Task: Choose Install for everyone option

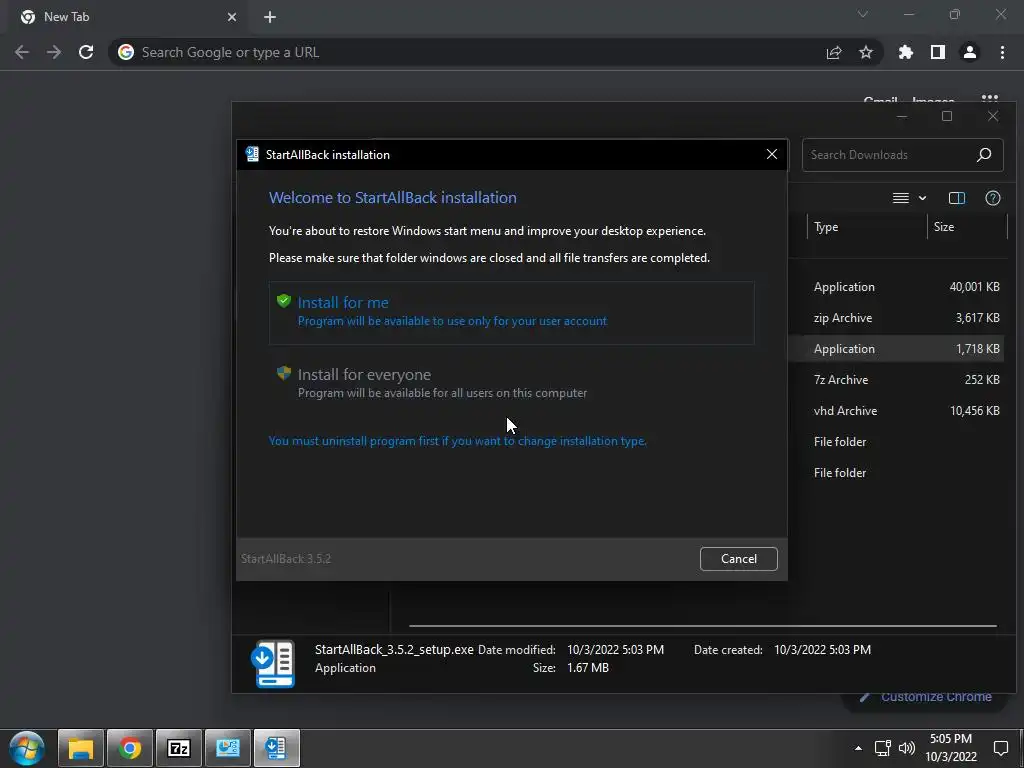Action: 511,383
